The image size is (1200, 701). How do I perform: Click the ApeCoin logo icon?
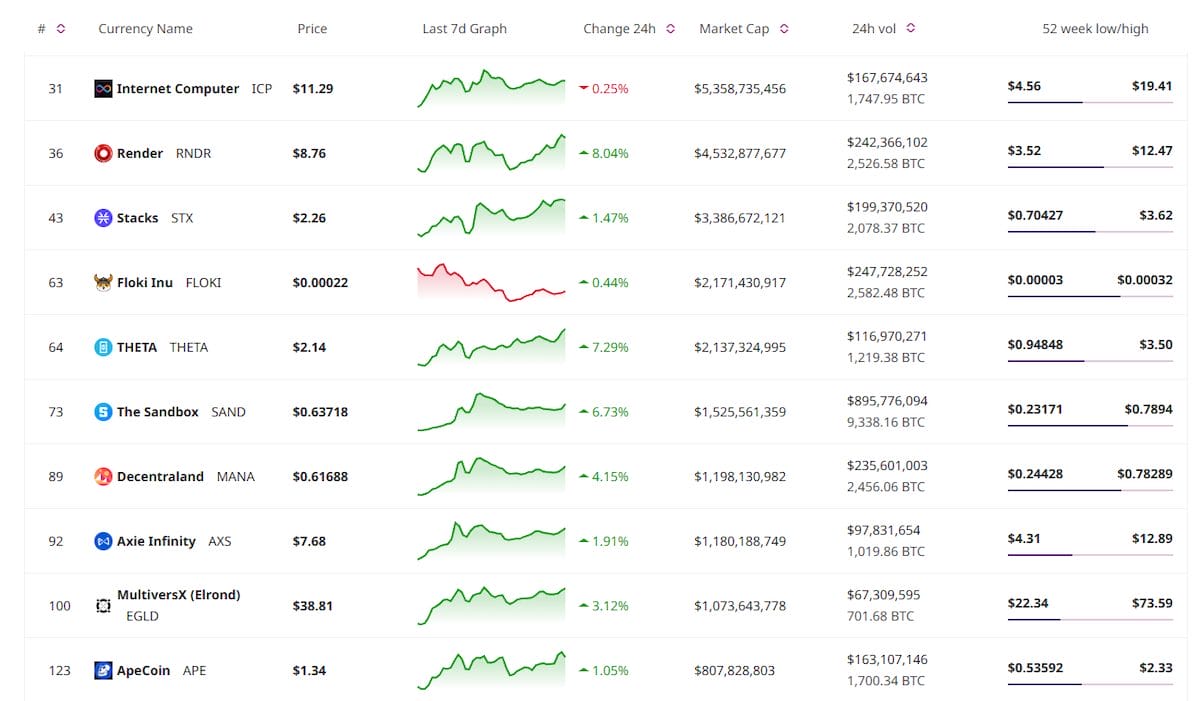(x=103, y=670)
